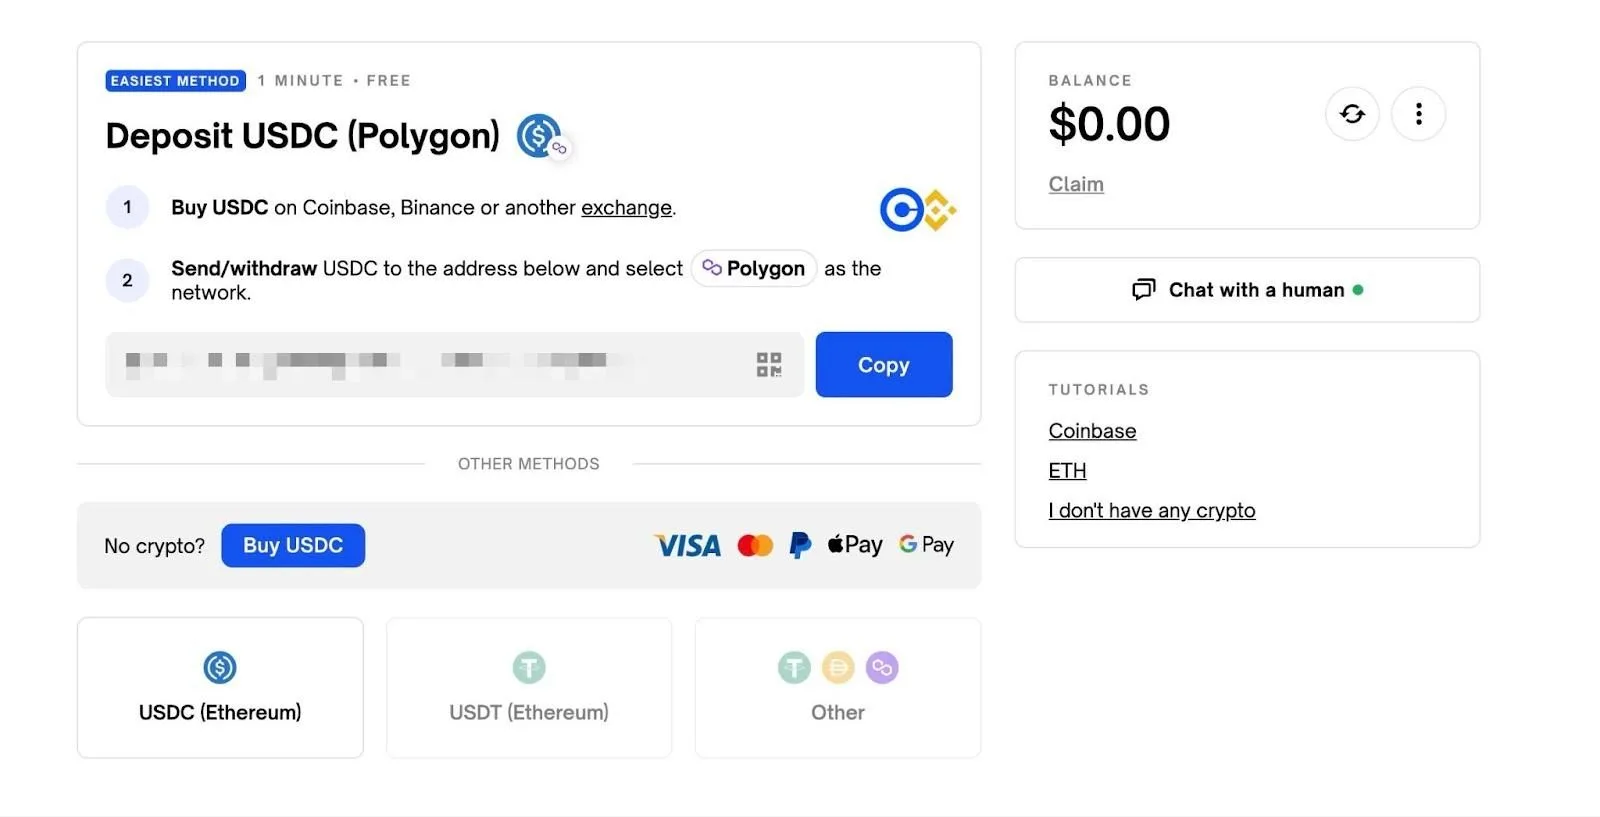Click the yellow coin icon in Other card
The image size is (1600, 817).
838,667
